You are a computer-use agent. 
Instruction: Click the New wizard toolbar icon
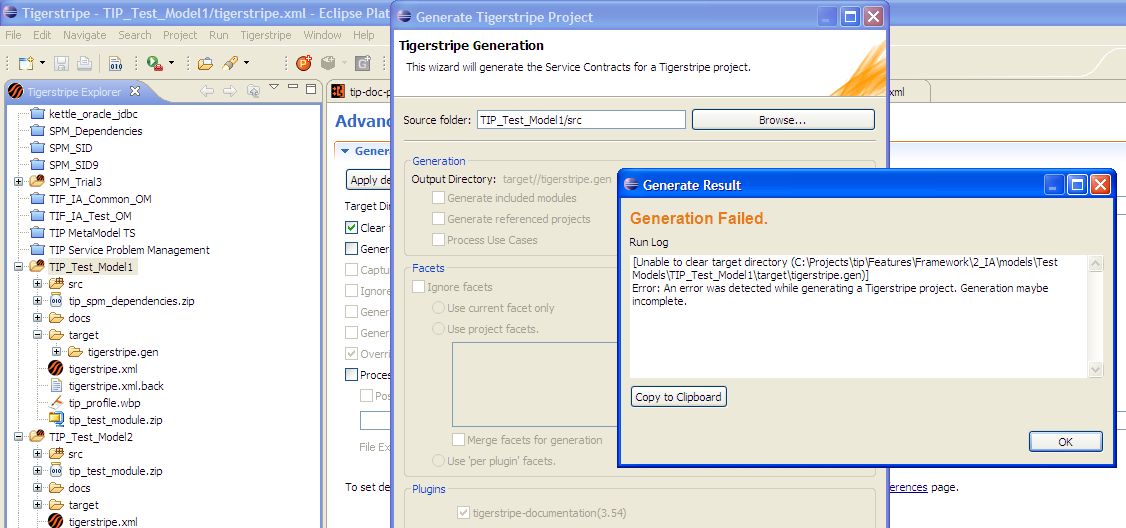[26, 63]
